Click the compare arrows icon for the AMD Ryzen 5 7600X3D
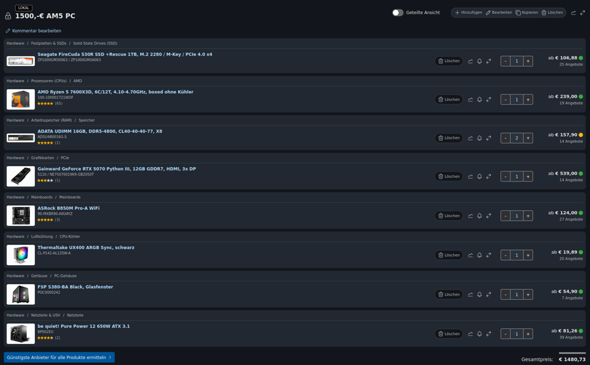Viewport: 590px width, 365px height. (488, 100)
